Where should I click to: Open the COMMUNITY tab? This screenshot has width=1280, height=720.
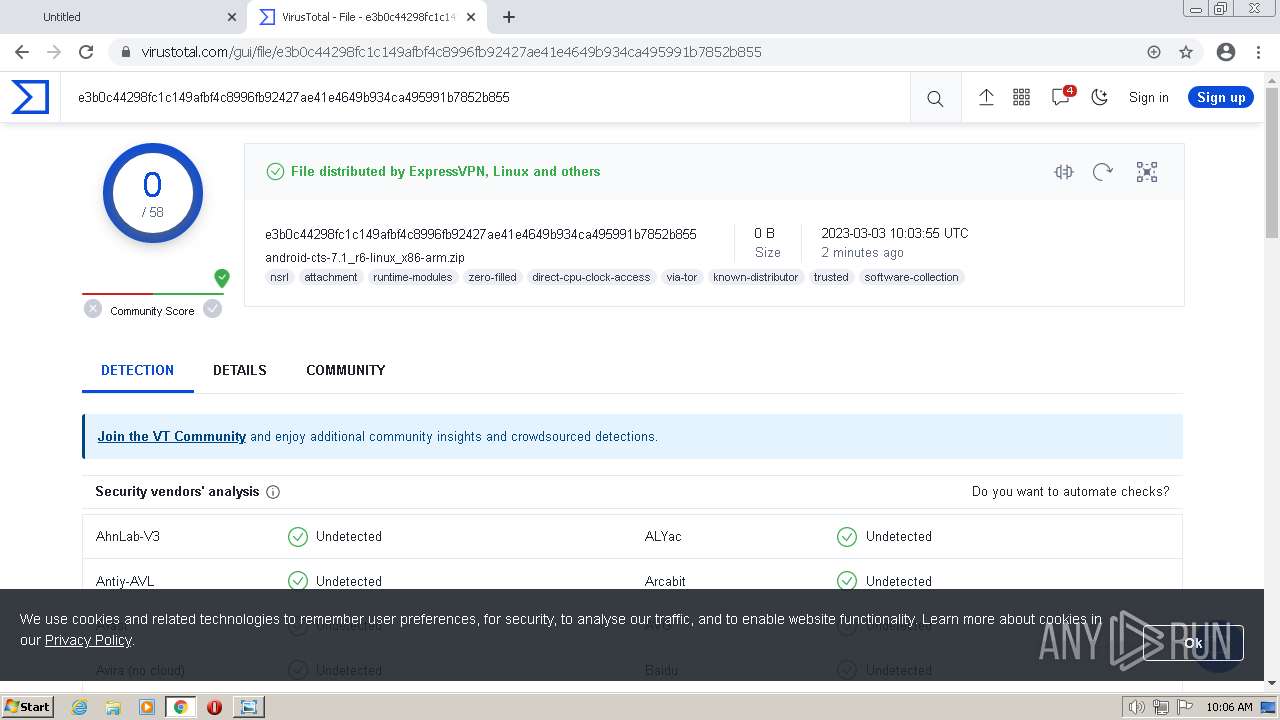click(346, 370)
